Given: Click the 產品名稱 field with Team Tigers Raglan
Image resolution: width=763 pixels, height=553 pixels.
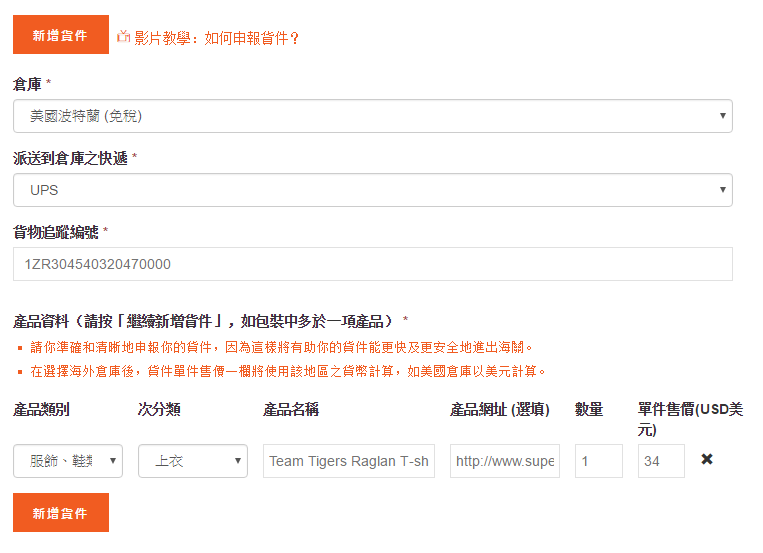Looking at the screenshot, I should tap(349, 461).
